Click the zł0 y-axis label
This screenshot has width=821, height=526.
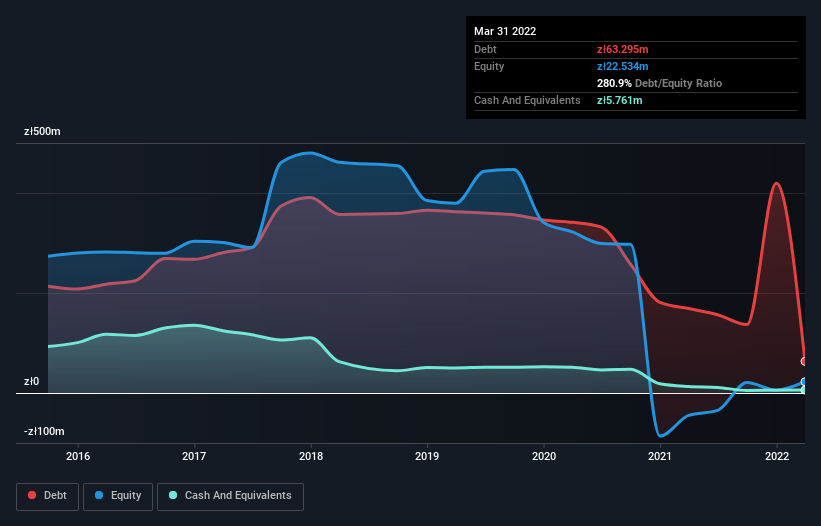tap(31, 382)
